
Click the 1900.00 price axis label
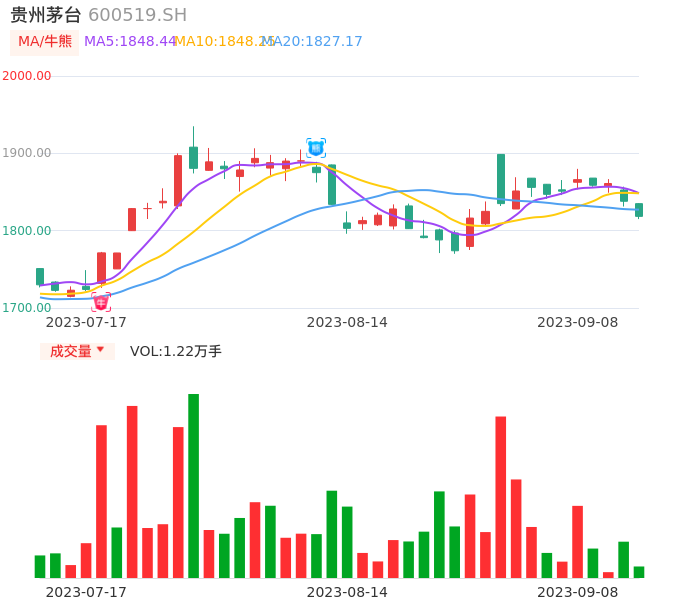(27, 153)
